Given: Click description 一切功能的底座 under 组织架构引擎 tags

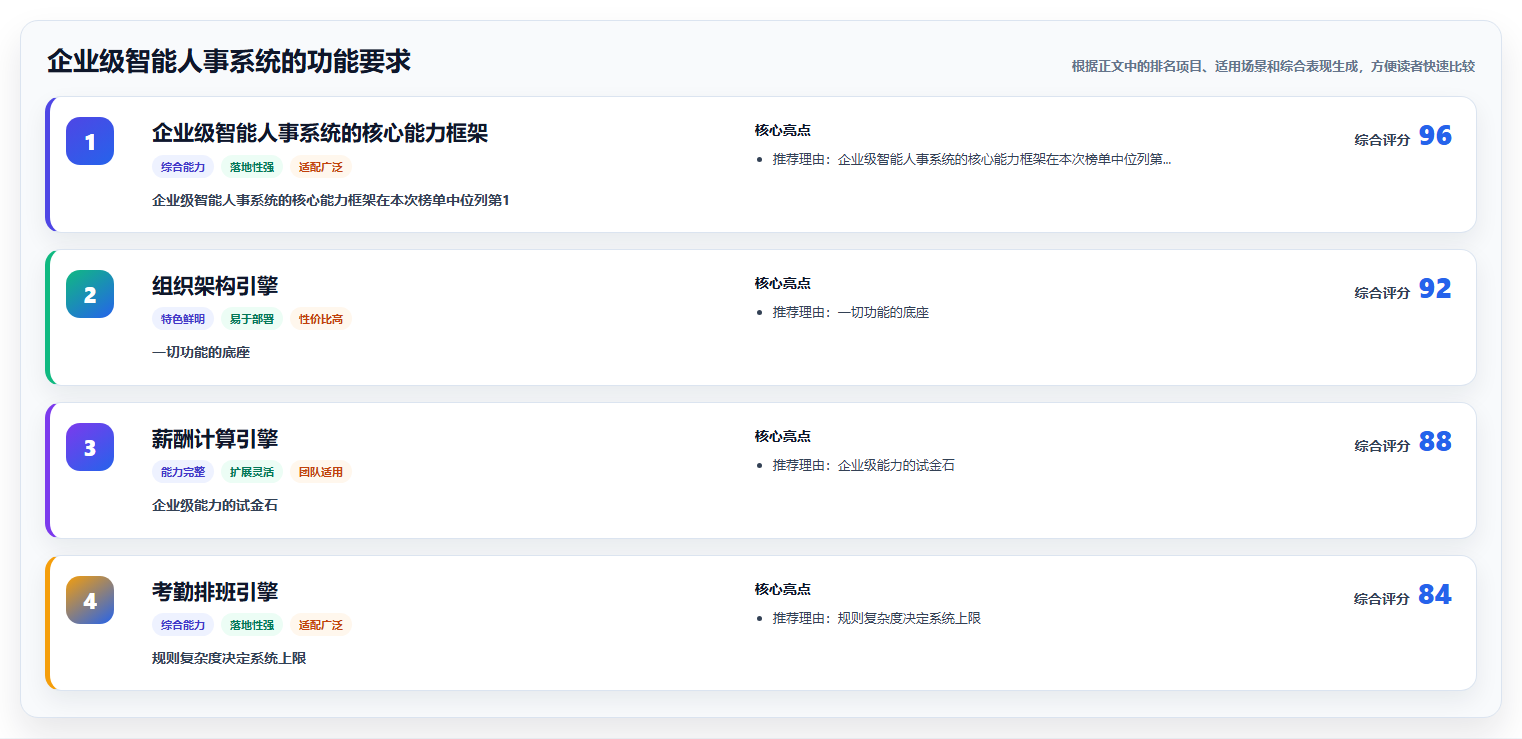Looking at the screenshot, I should (x=201, y=352).
